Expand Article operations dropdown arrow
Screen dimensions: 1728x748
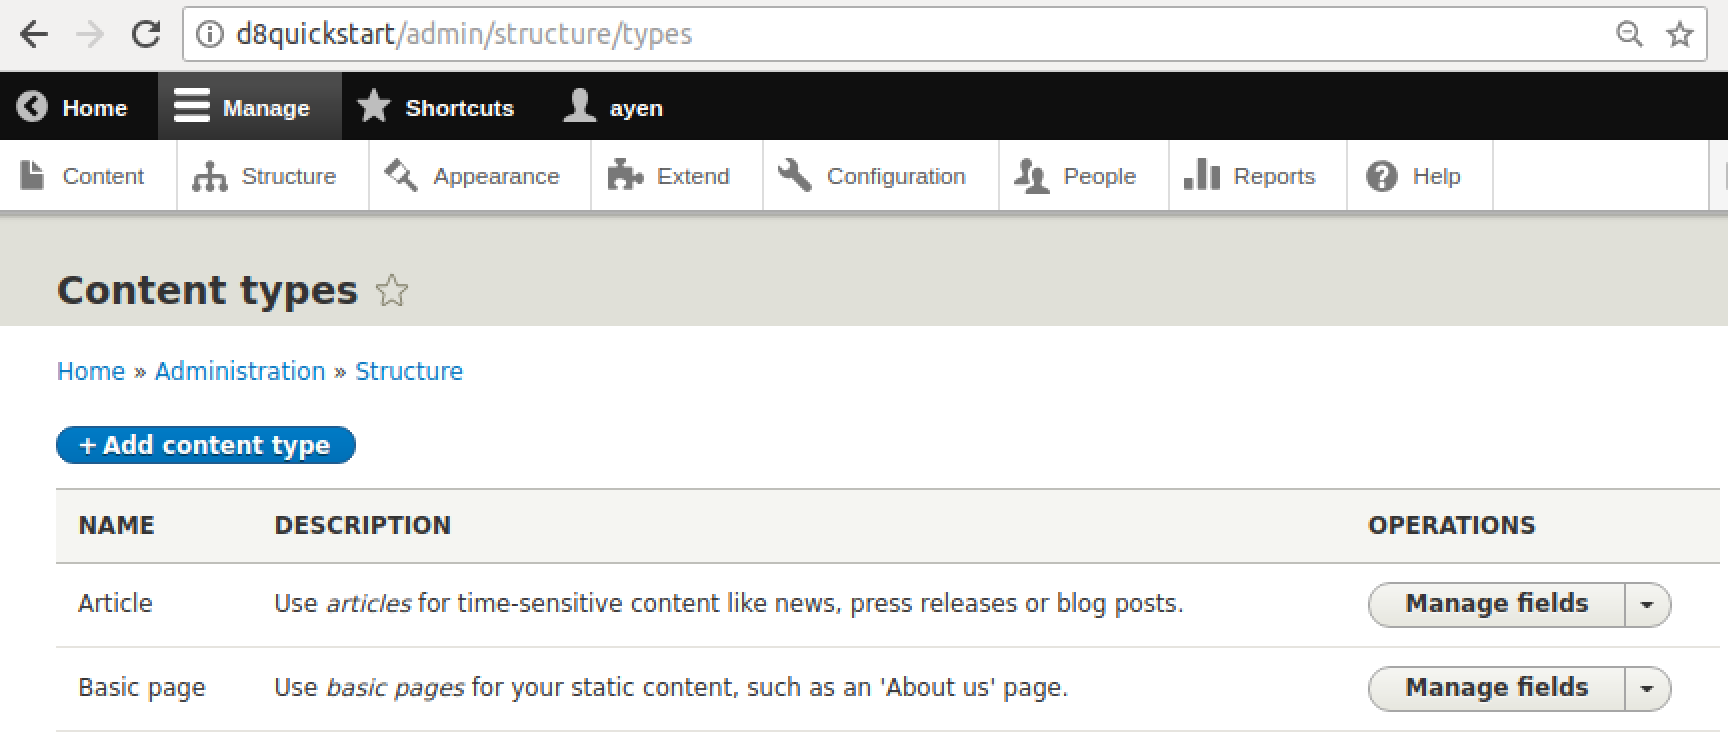coord(1647,605)
